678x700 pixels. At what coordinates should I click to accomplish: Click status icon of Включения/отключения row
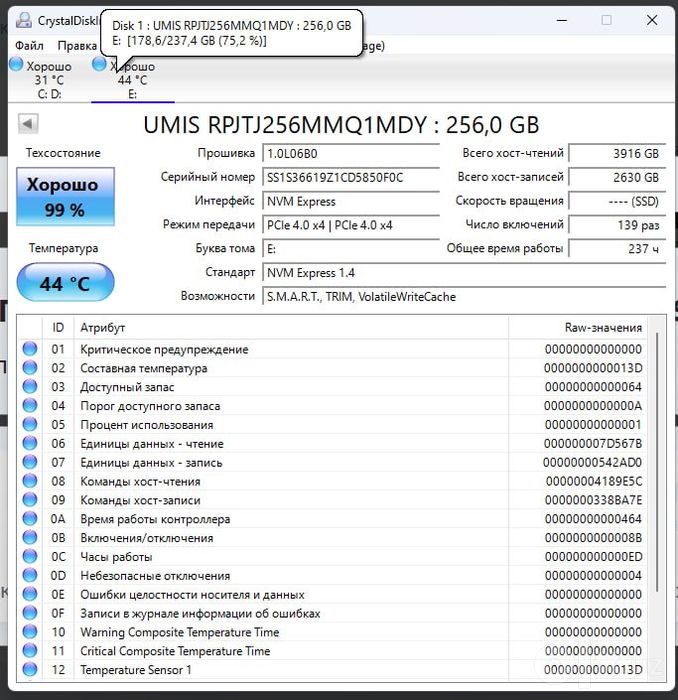[30, 537]
